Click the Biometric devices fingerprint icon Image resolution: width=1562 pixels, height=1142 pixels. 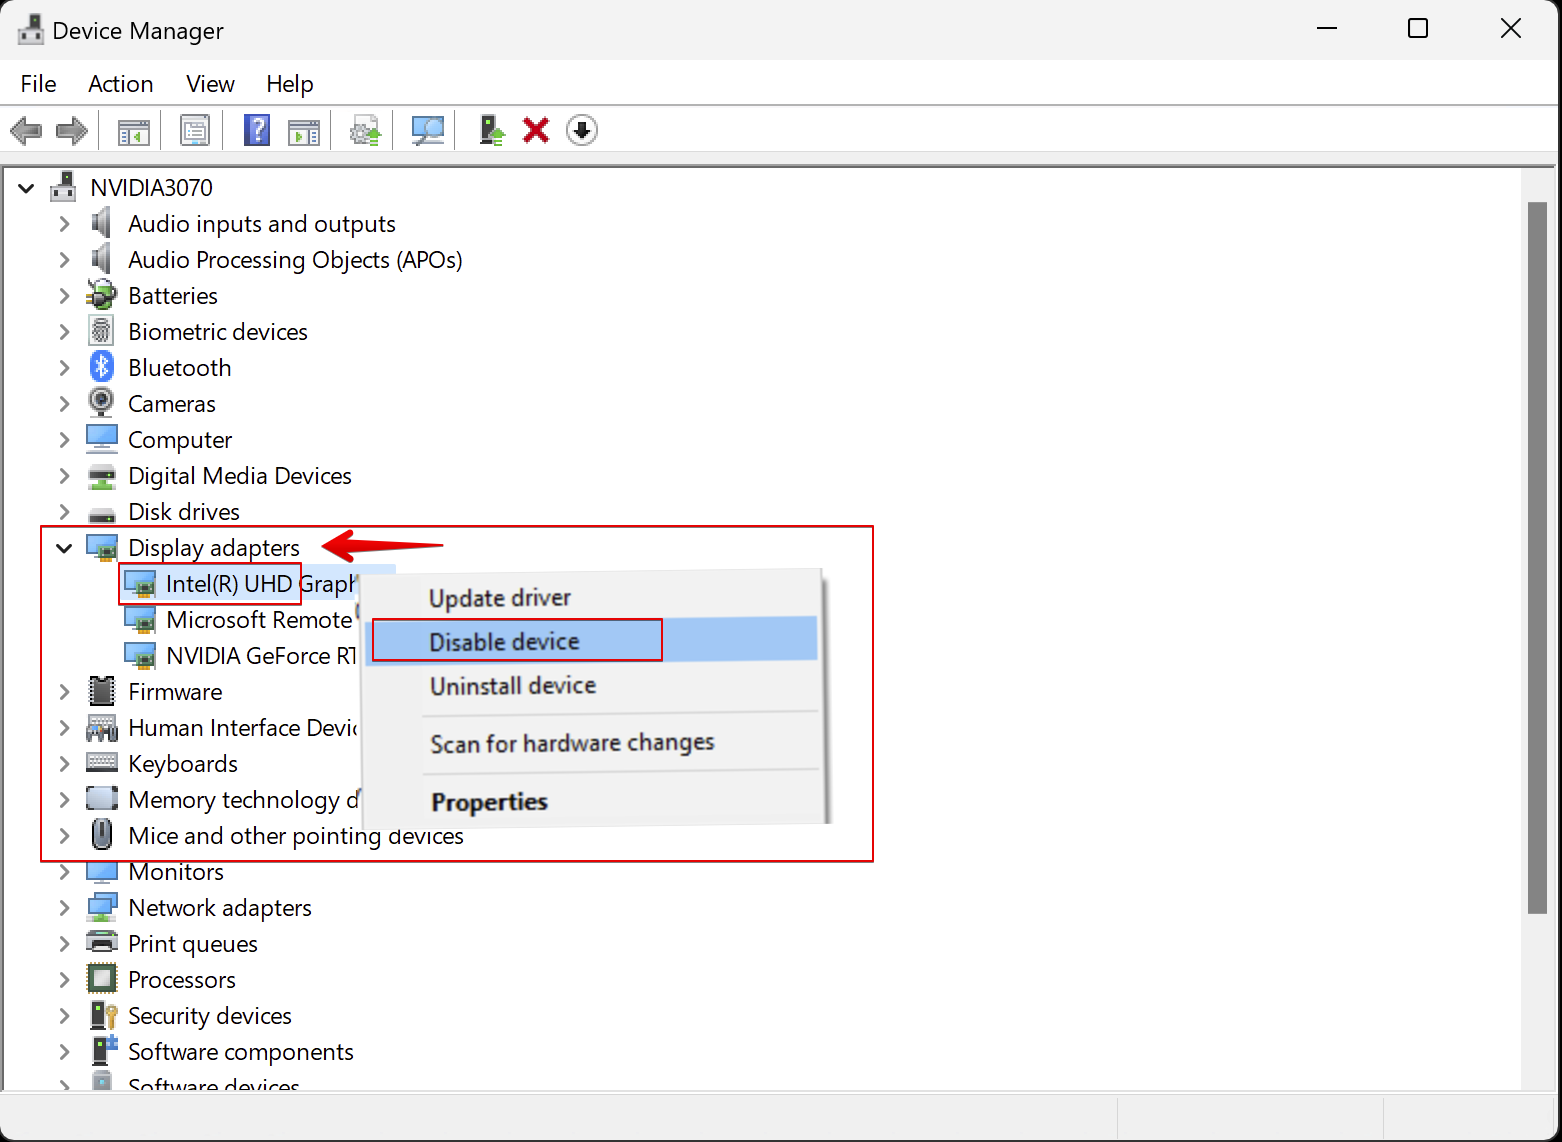[101, 331]
